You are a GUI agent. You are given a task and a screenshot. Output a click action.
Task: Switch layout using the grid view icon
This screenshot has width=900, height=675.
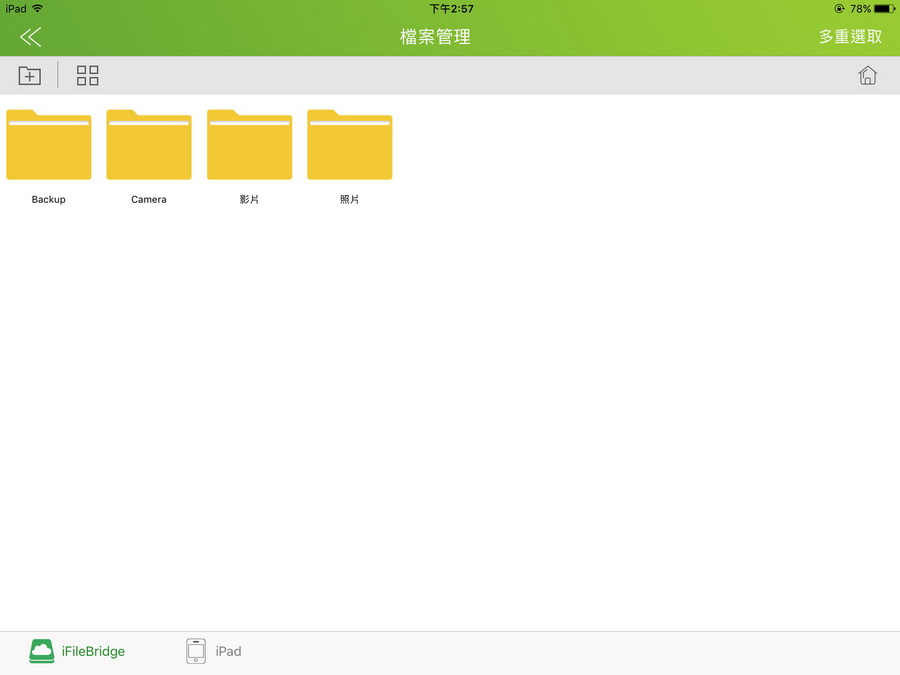88,75
